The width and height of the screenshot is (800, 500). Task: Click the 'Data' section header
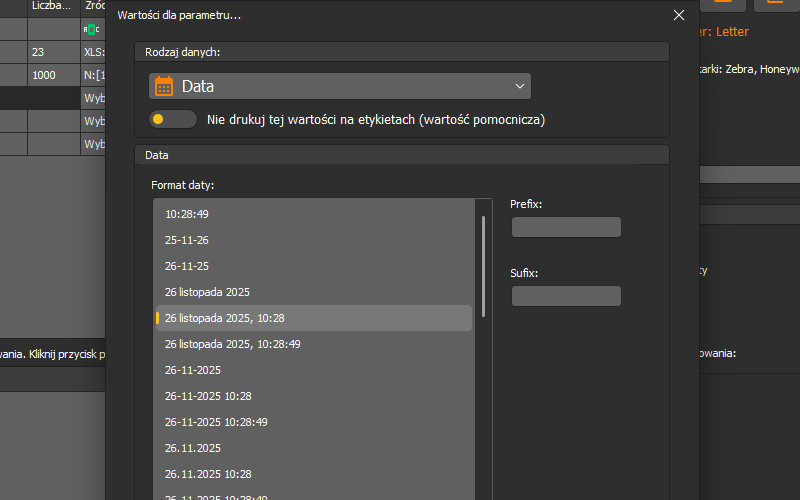402,155
